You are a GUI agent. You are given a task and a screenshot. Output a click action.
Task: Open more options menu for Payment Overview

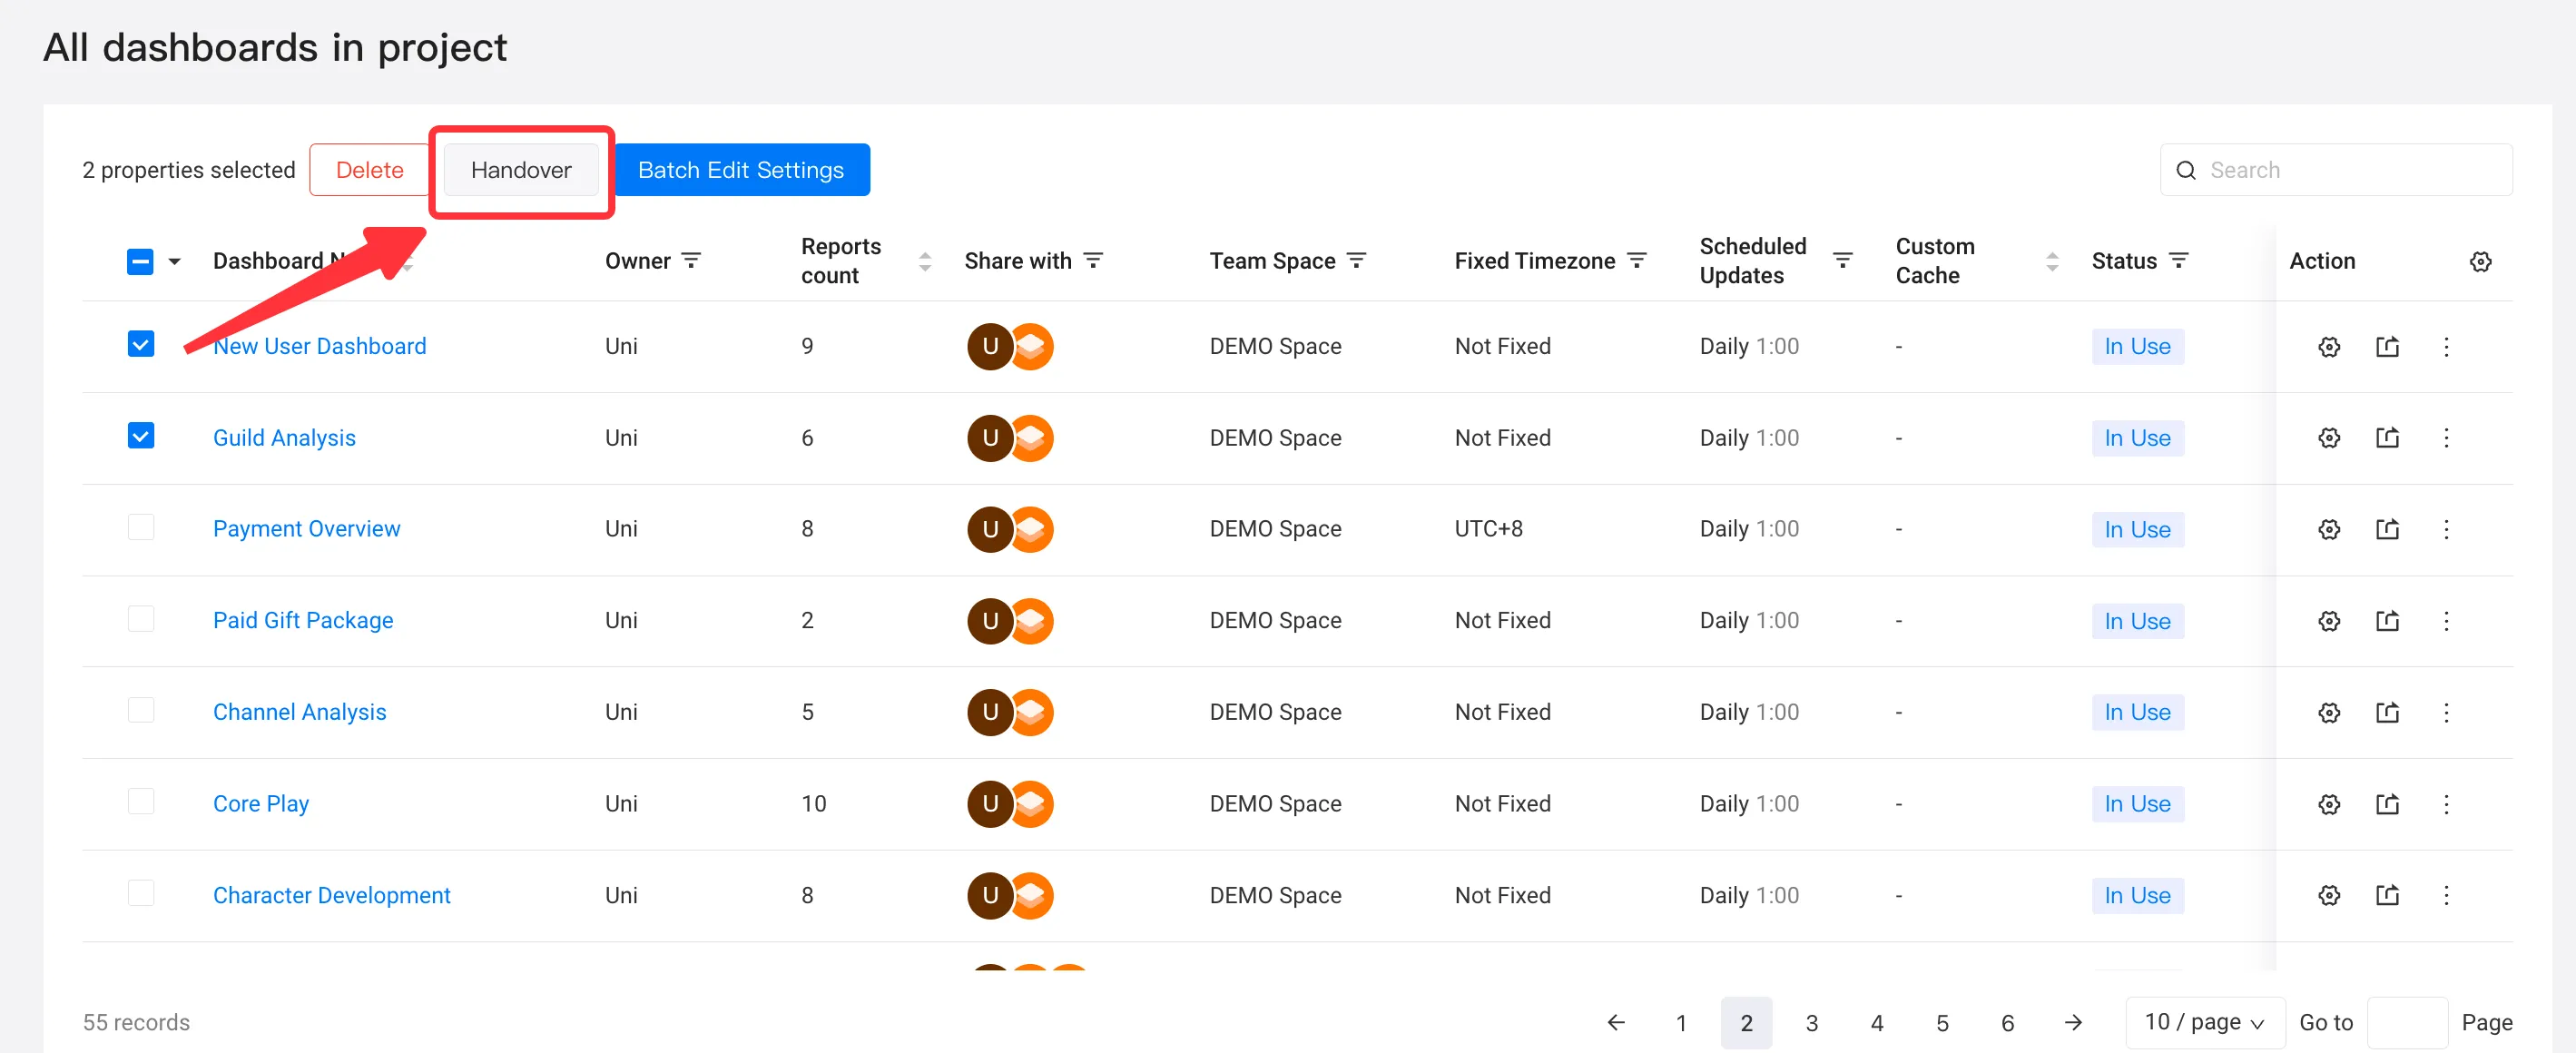[2445, 530]
